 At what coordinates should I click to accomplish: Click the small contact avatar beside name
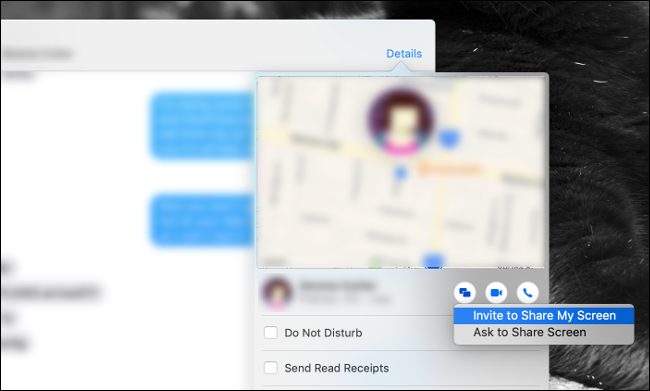point(277,293)
